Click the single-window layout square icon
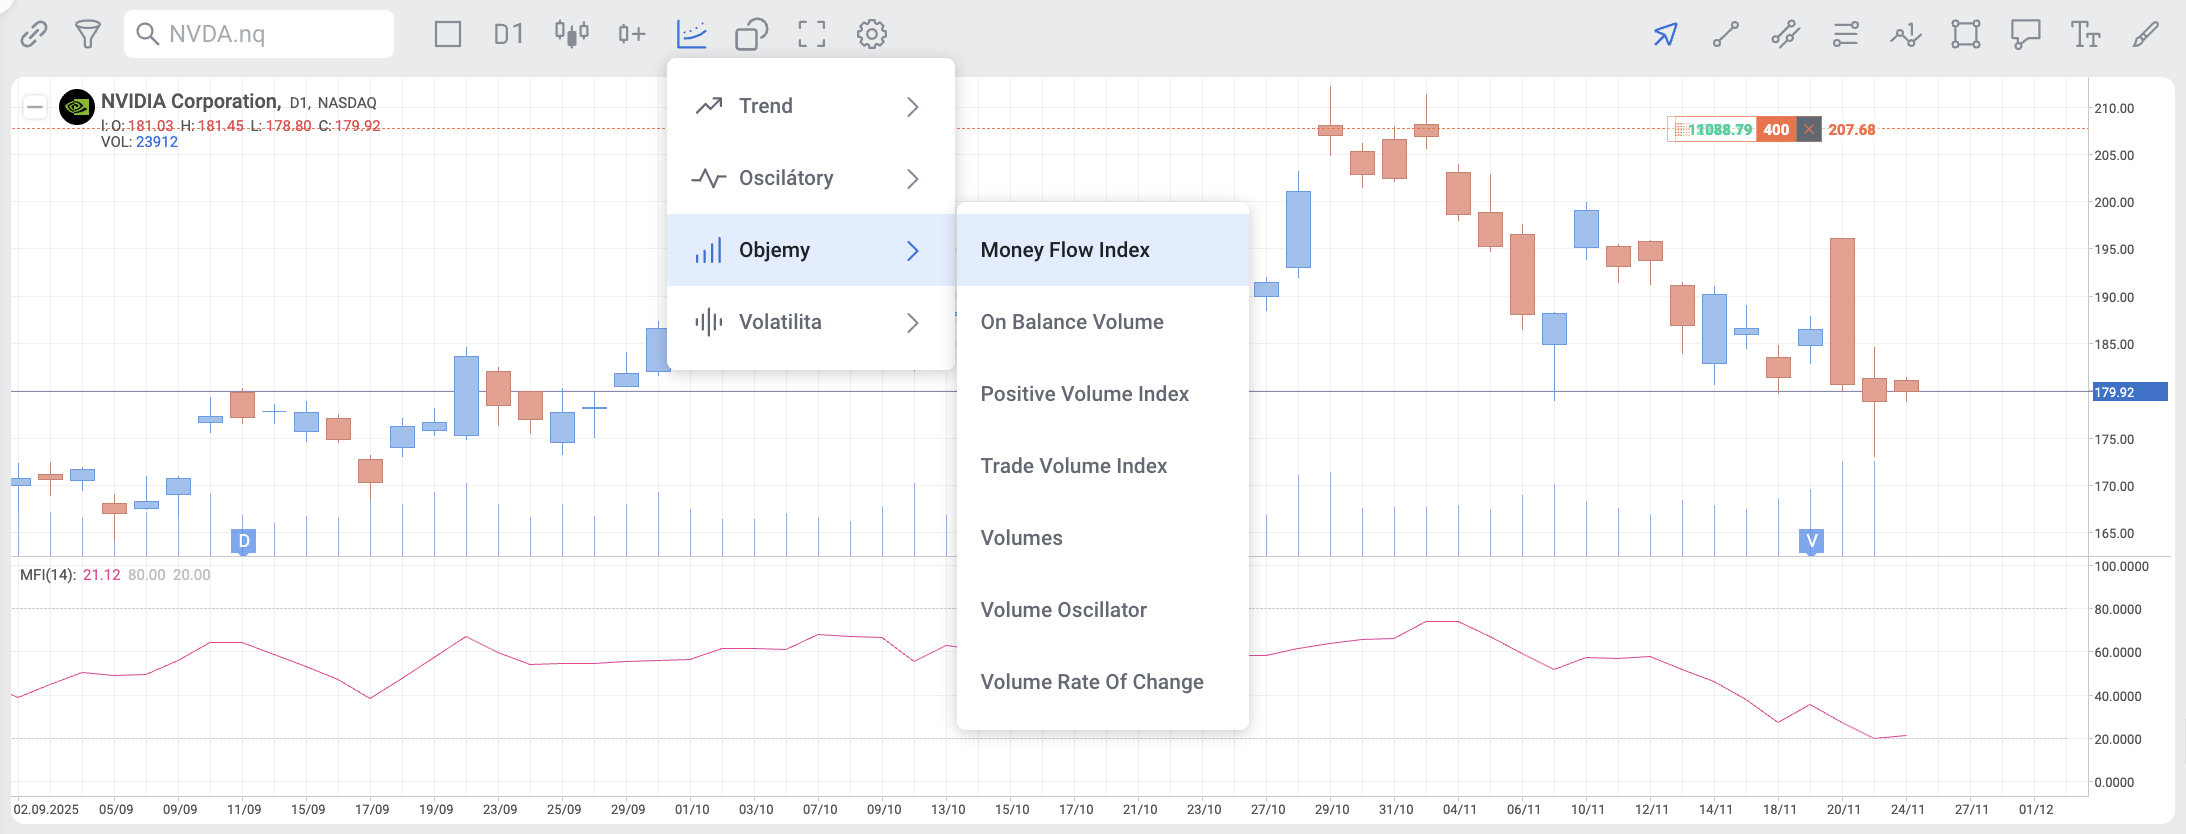Screen dimensions: 2186x834 pos(448,34)
